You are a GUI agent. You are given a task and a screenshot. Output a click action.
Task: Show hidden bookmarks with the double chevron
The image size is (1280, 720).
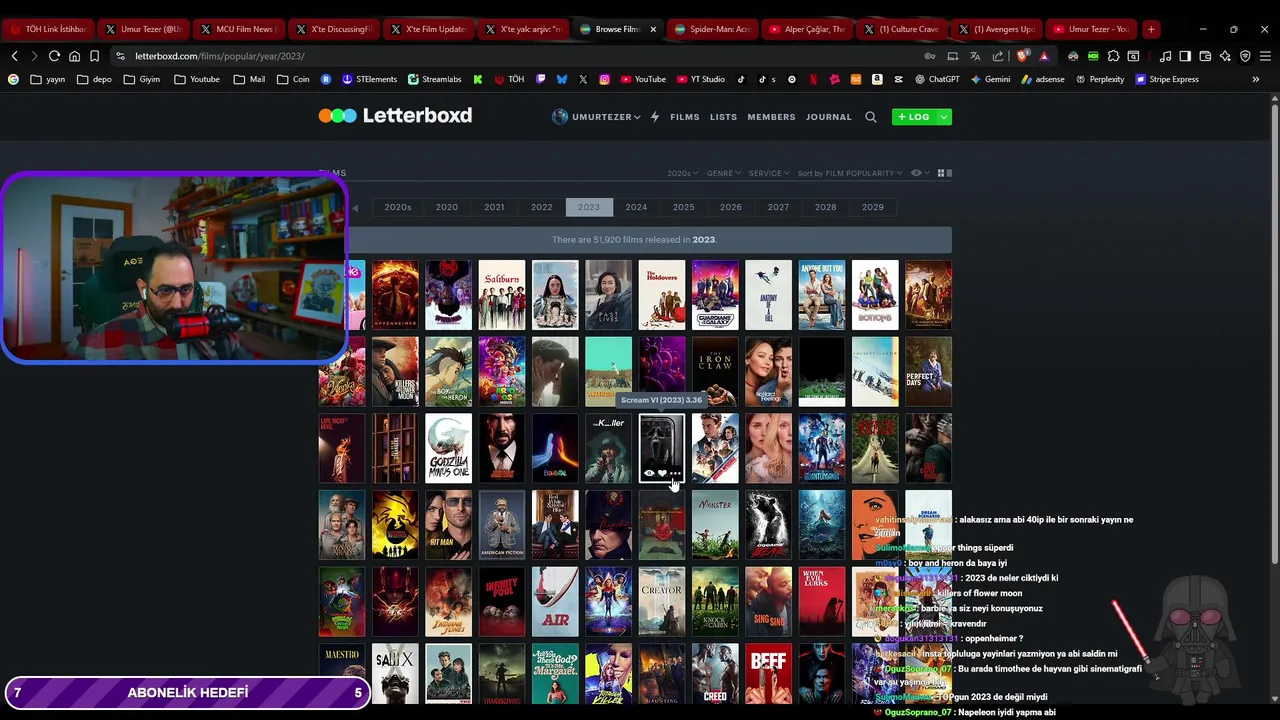1256,79
